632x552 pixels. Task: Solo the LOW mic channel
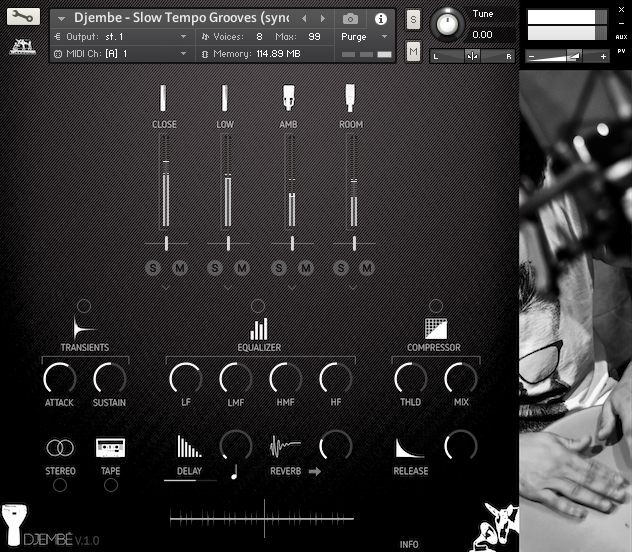215,268
